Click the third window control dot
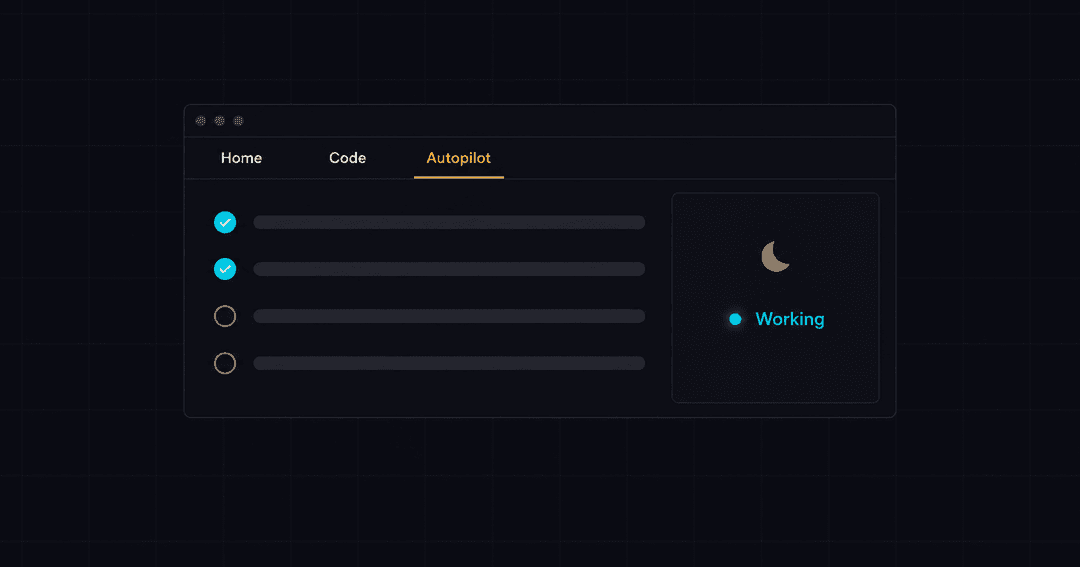1080x567 pixels. coord(238,121)
